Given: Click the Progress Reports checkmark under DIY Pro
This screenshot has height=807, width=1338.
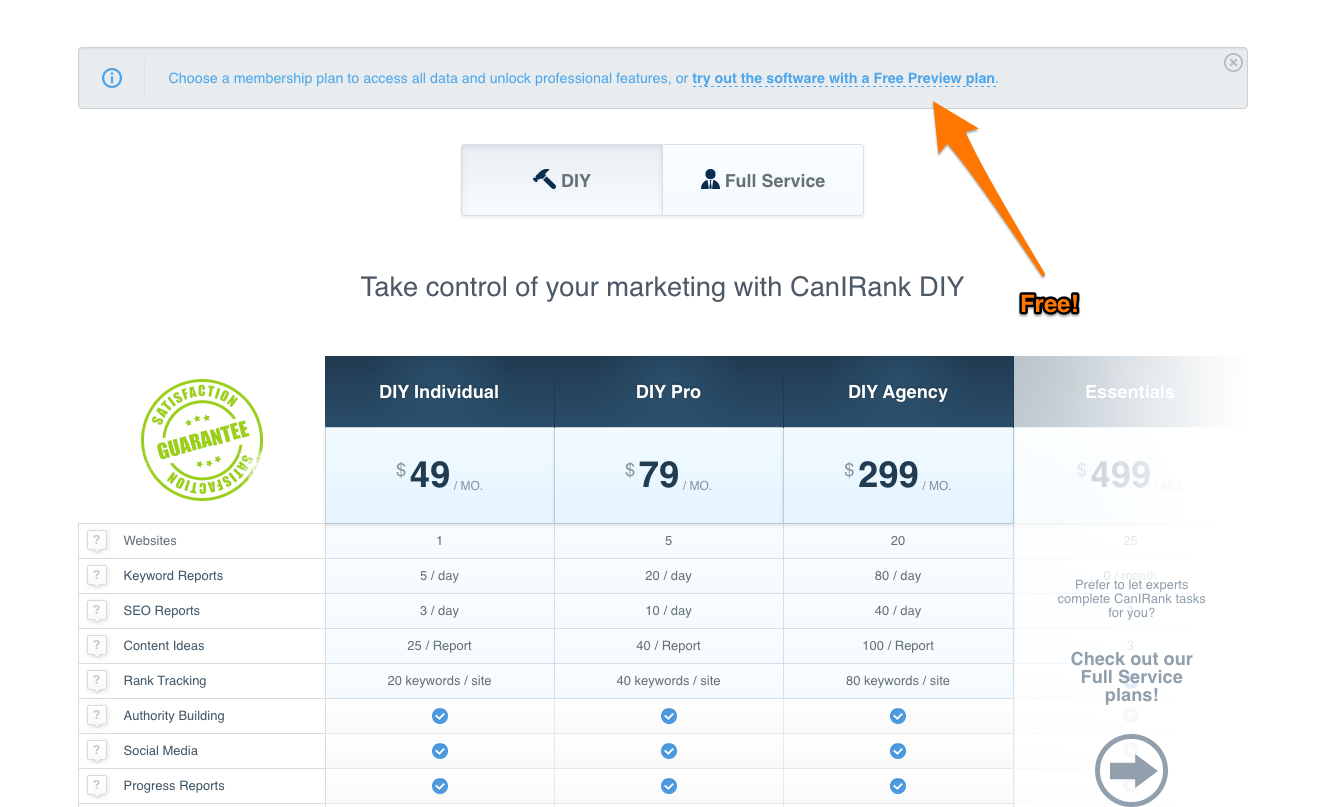Looking at the screenshot, I should pos(669,786).
